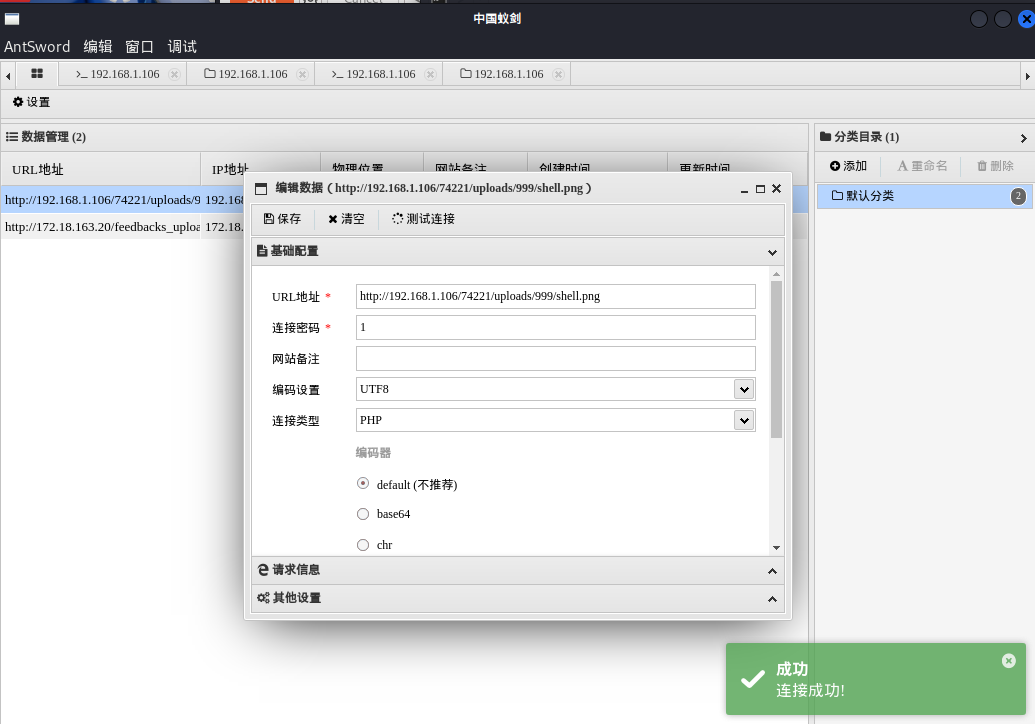Switch to the second terminal tab
The height and width of the screenshot is (724, 1035).
coord(374,74)
